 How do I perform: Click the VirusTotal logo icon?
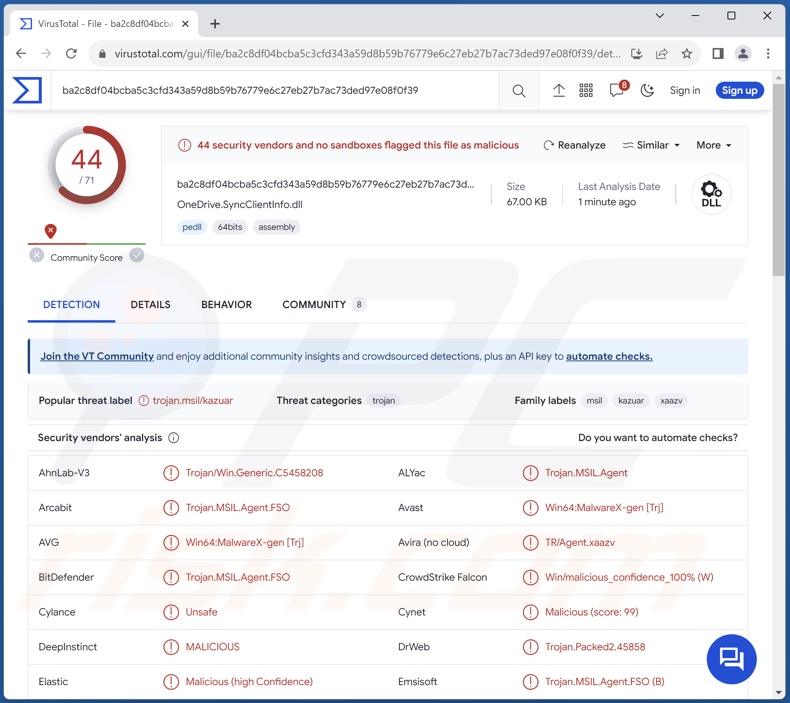click(27, 90)
